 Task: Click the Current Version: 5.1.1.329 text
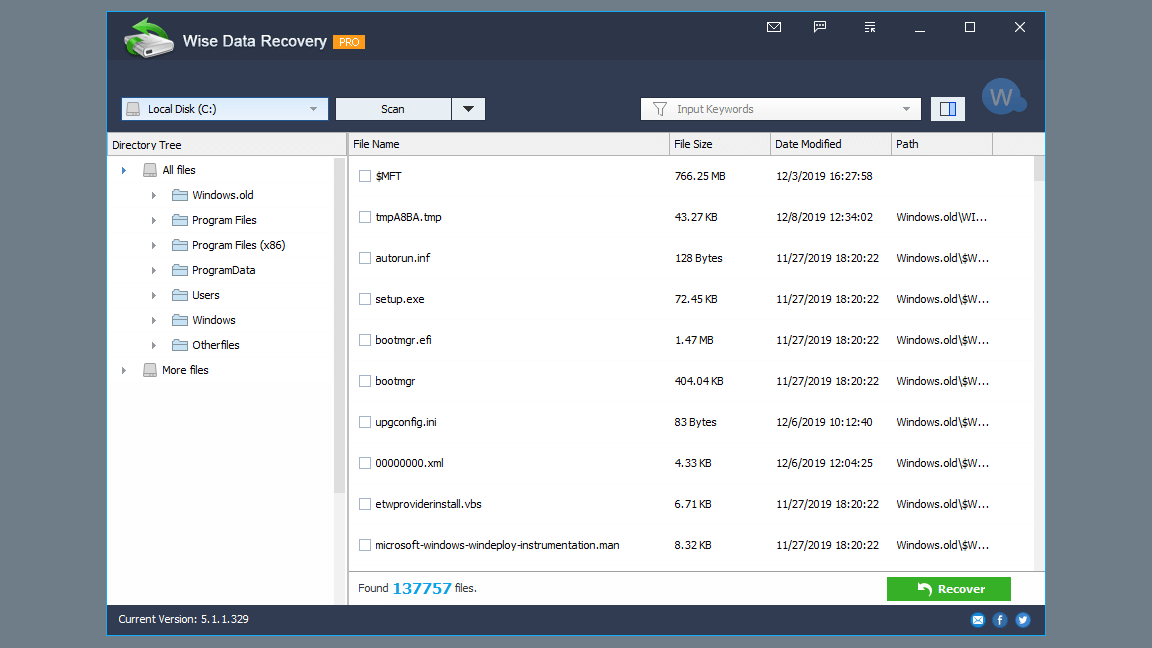[x=184, y=619]
